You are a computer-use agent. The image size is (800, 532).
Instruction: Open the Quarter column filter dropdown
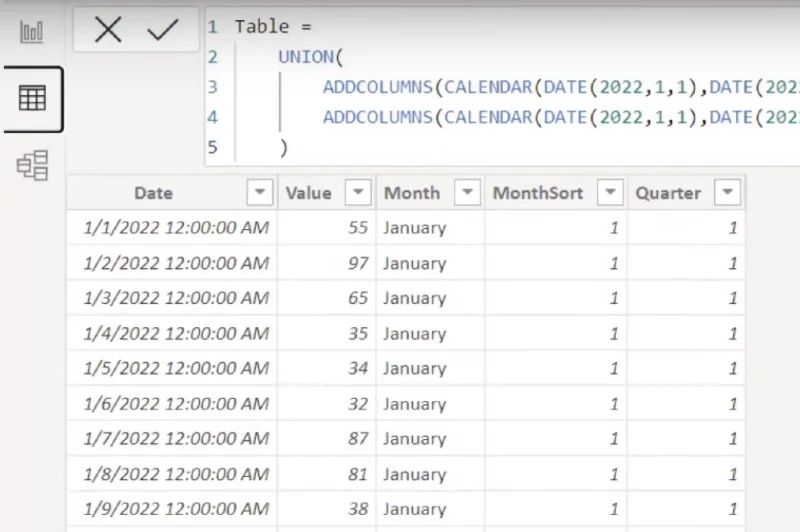[728, 192]
